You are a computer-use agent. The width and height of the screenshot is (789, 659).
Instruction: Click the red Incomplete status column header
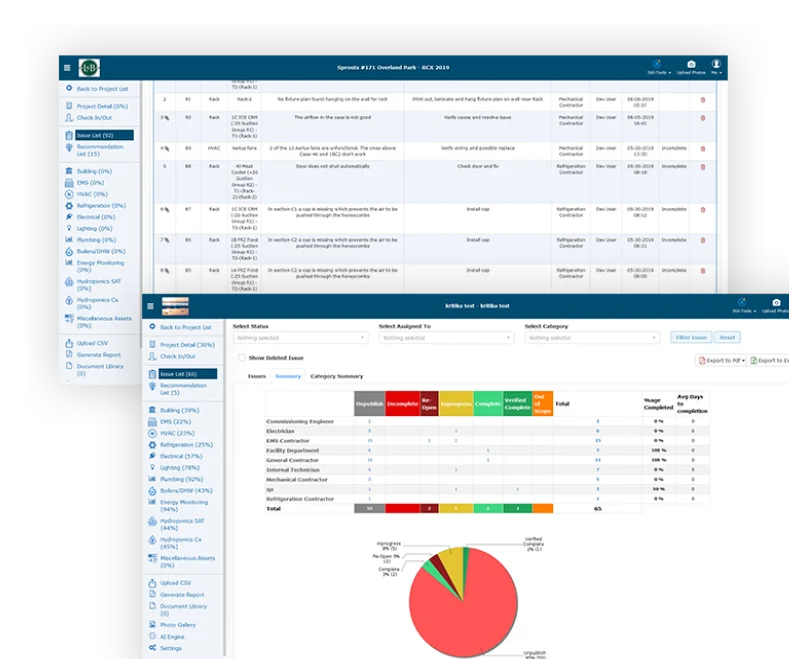[402, 403]
